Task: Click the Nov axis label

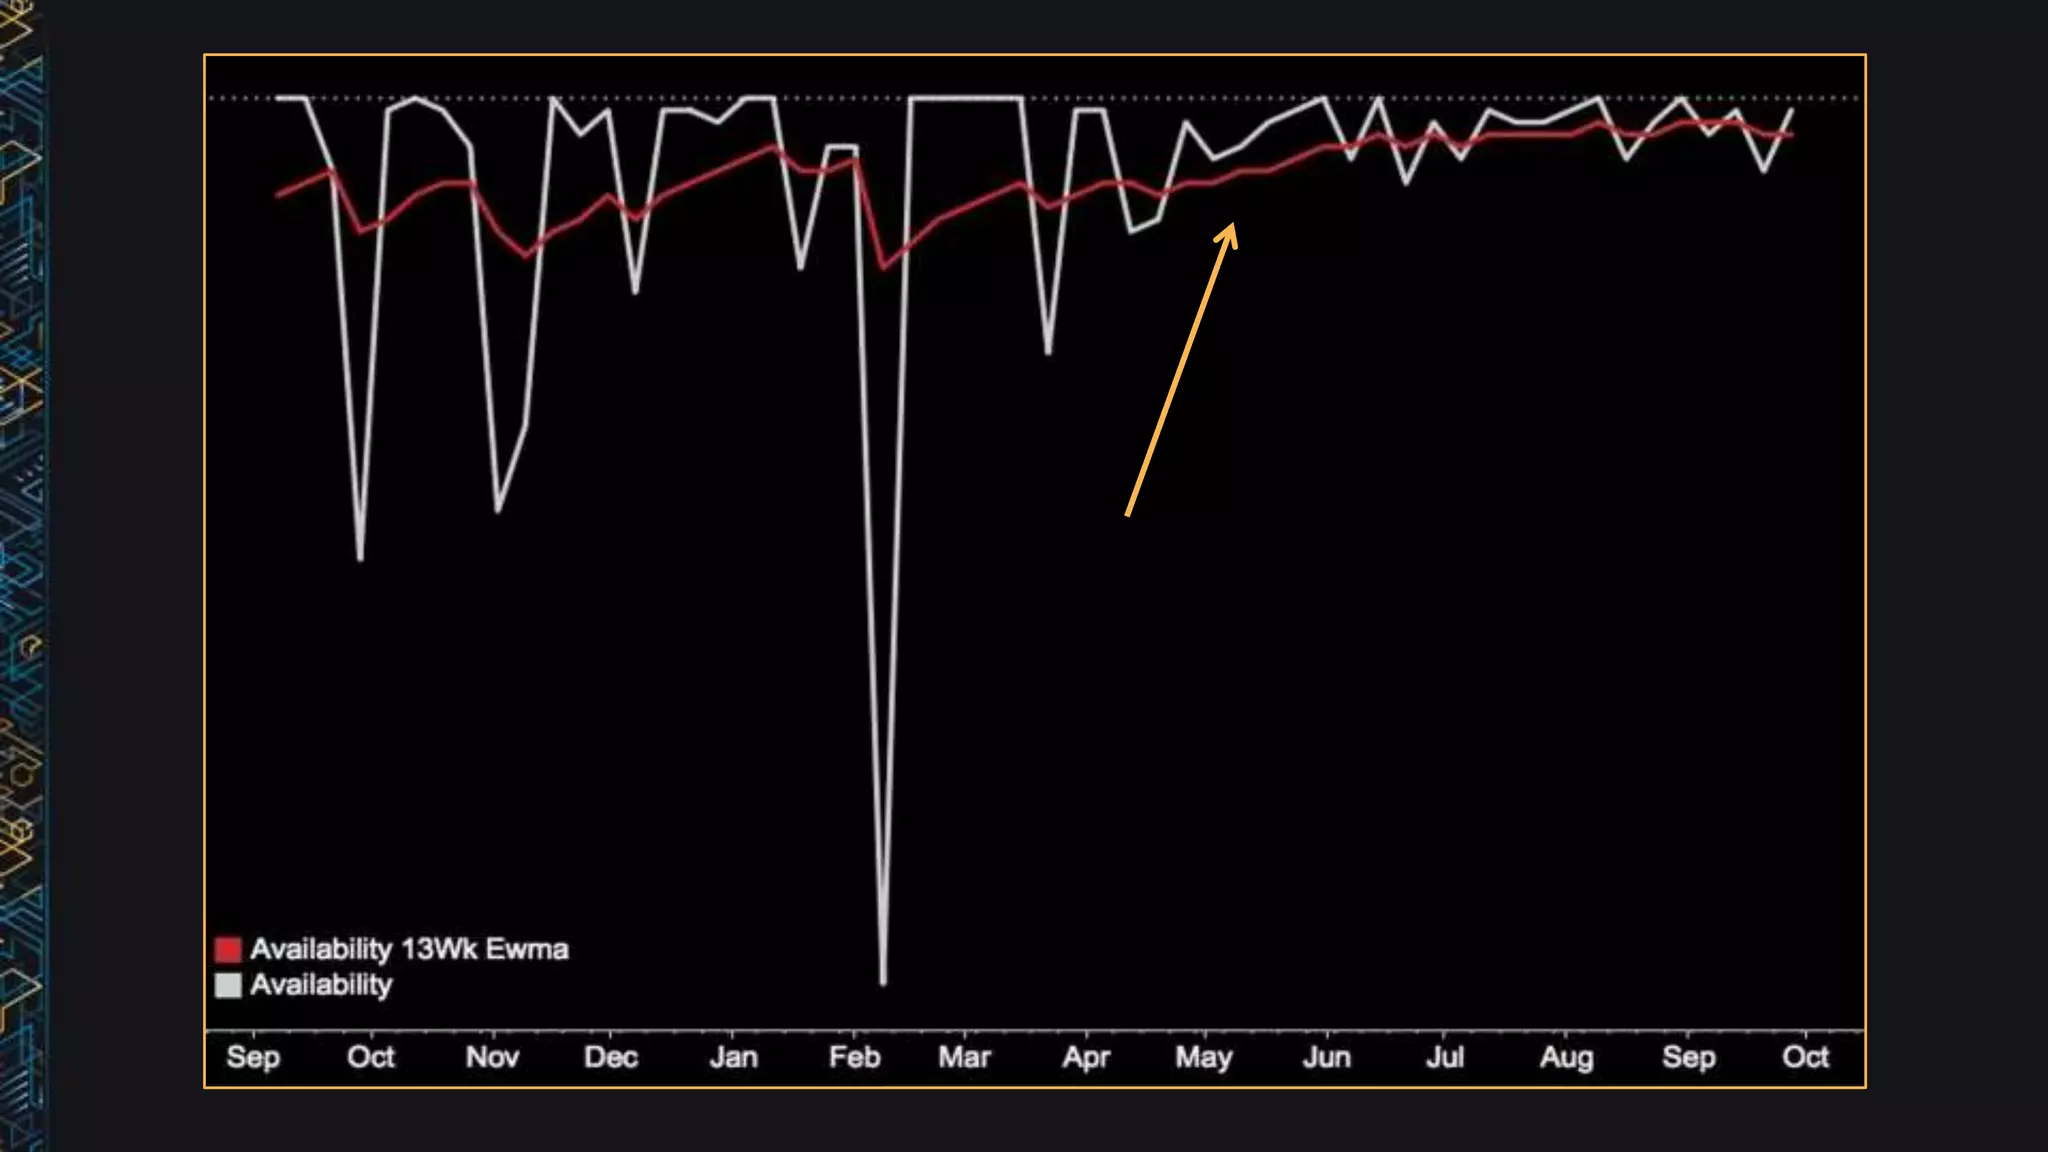Action: click(x=492, y=1057)
